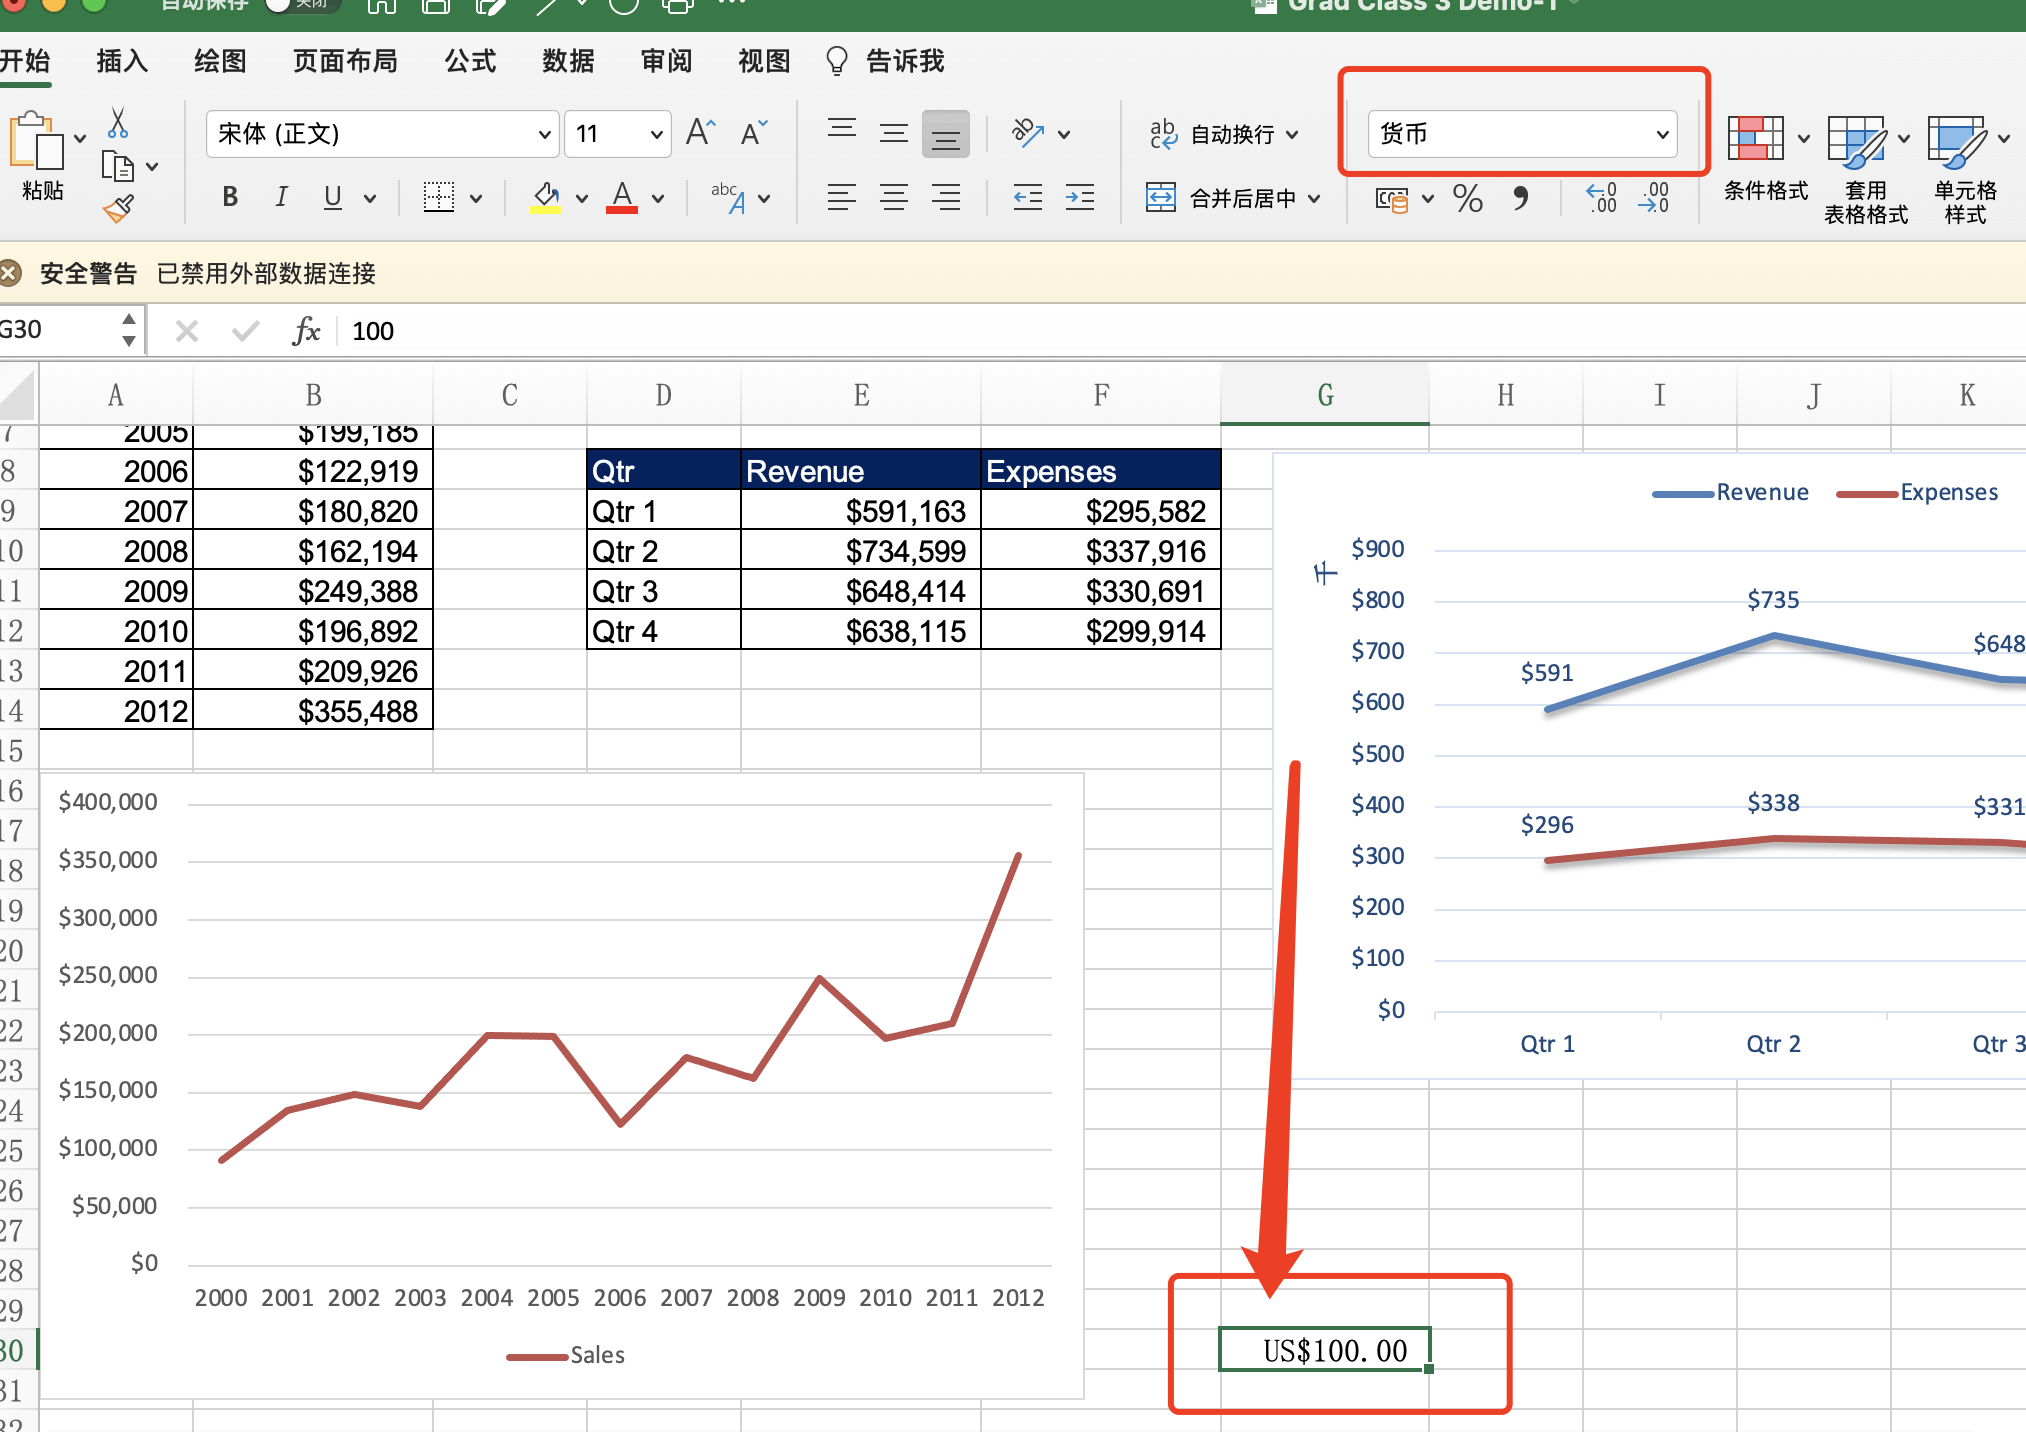Click the comma style icon
2026x1432 pixels.
click(1520, 198)
